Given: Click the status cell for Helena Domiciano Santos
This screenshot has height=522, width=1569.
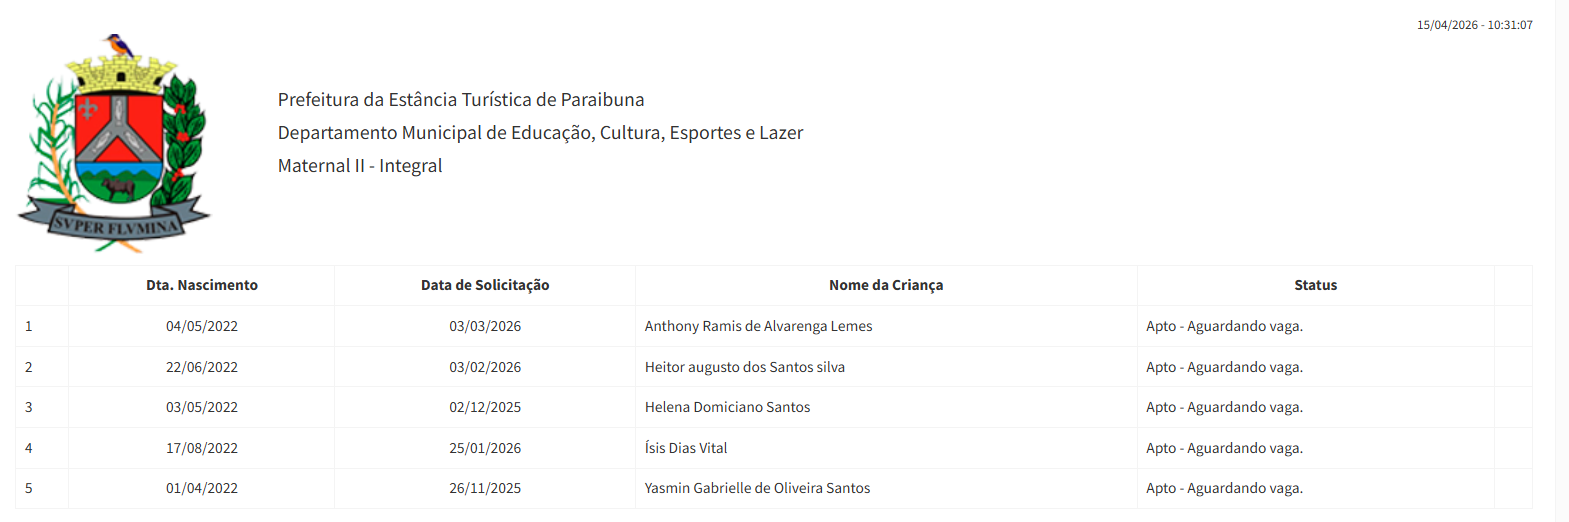Looking at the screenshot, I should (1224, 407).
